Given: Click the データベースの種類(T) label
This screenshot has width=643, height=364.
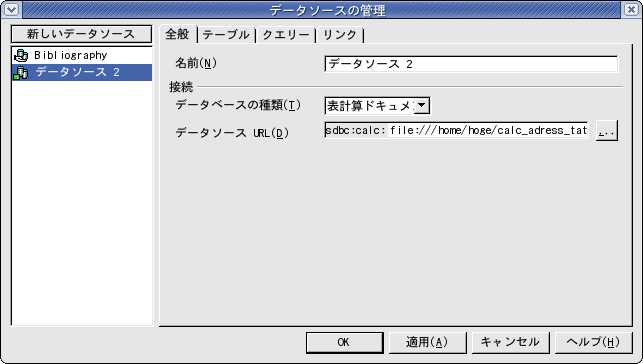Looking at the screenshot, I should coord(238,105).
